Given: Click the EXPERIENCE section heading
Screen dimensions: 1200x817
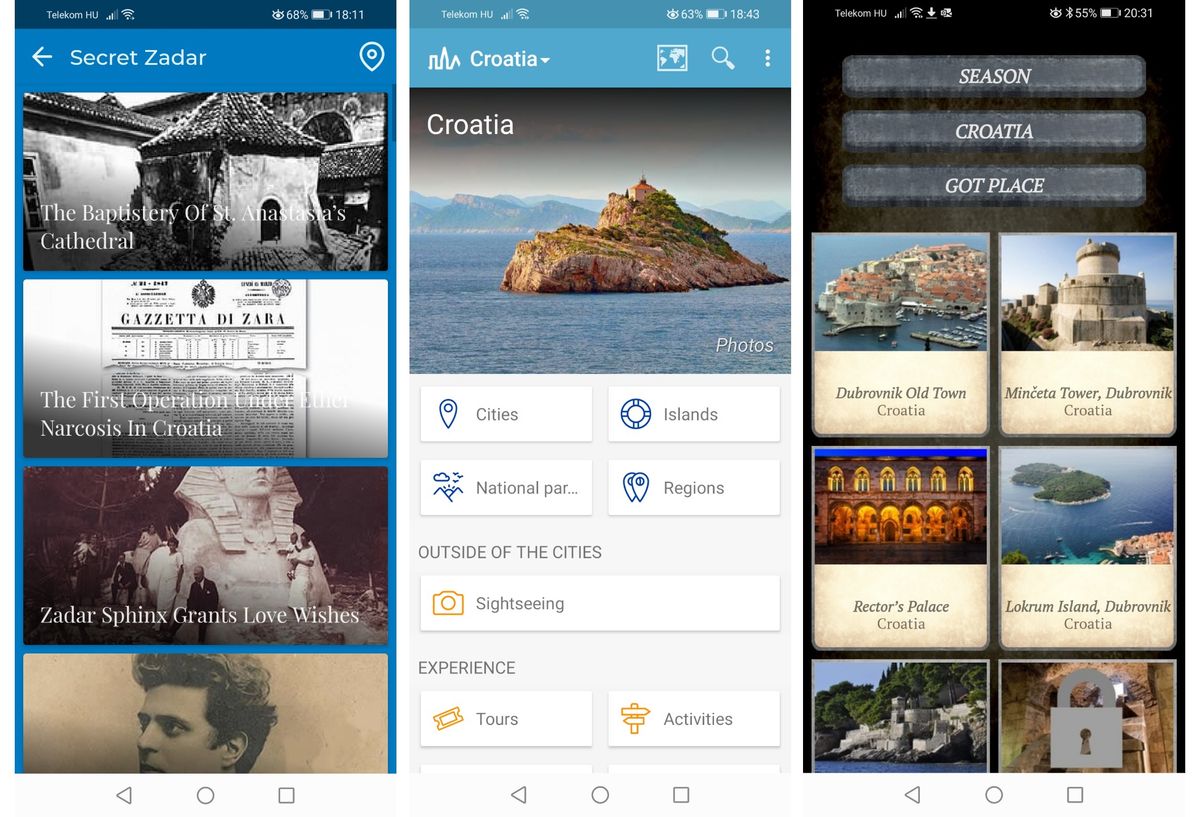Looking at the screenshot, I should 467,668.
